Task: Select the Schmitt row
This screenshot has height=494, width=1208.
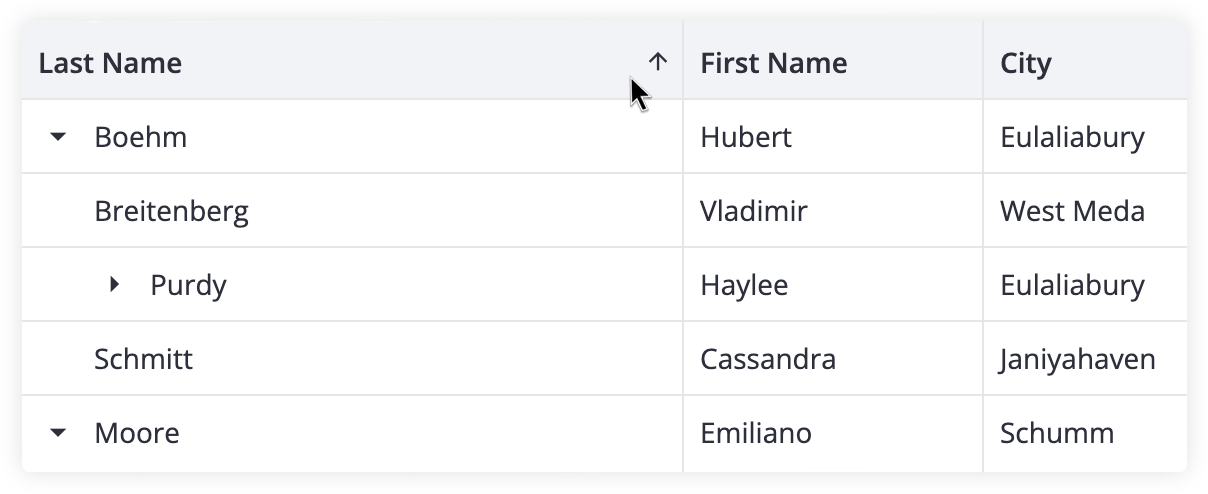Action: pyautogui.click(x=604, y=359)
